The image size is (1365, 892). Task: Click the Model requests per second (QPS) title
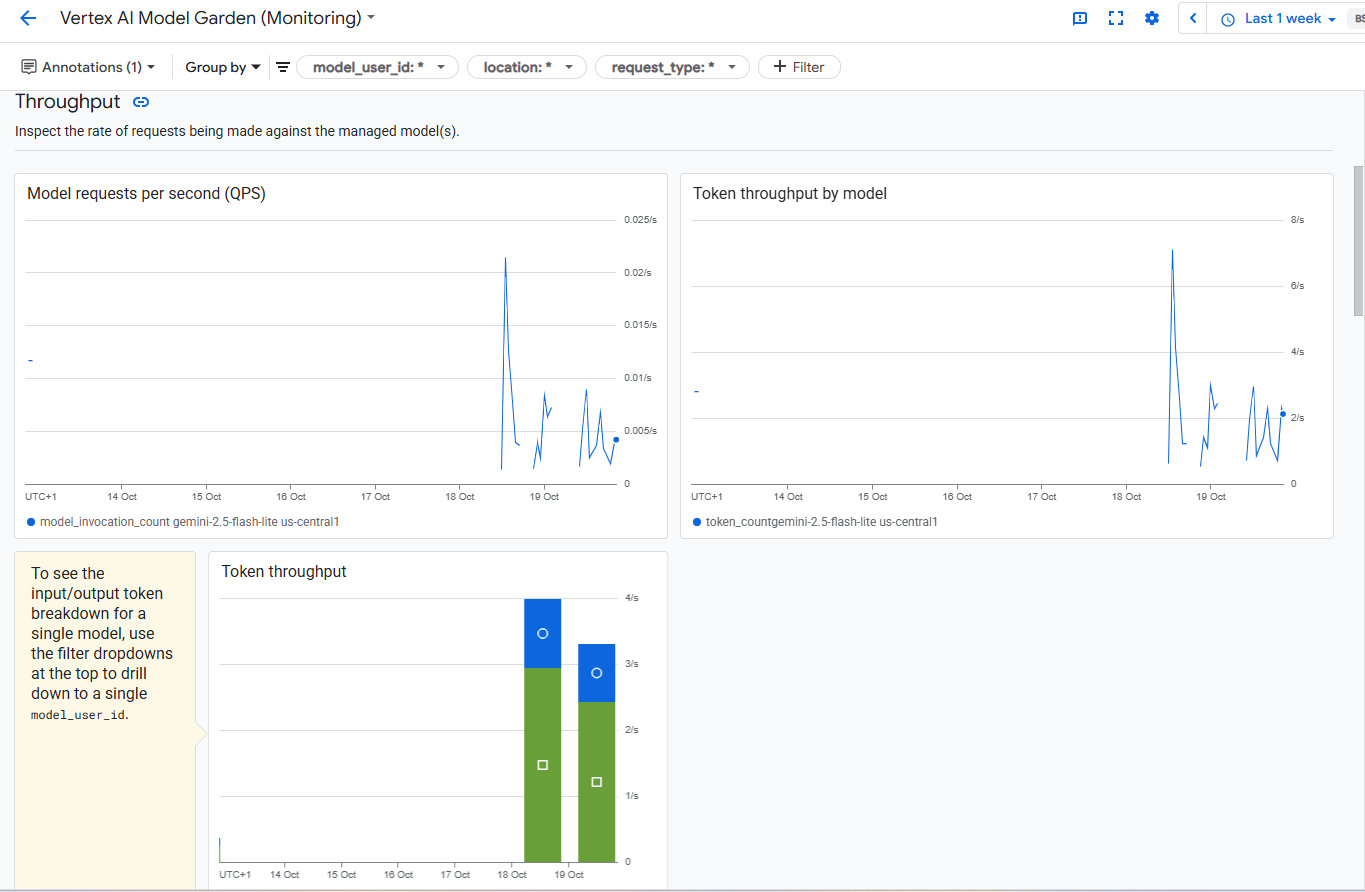146,194
